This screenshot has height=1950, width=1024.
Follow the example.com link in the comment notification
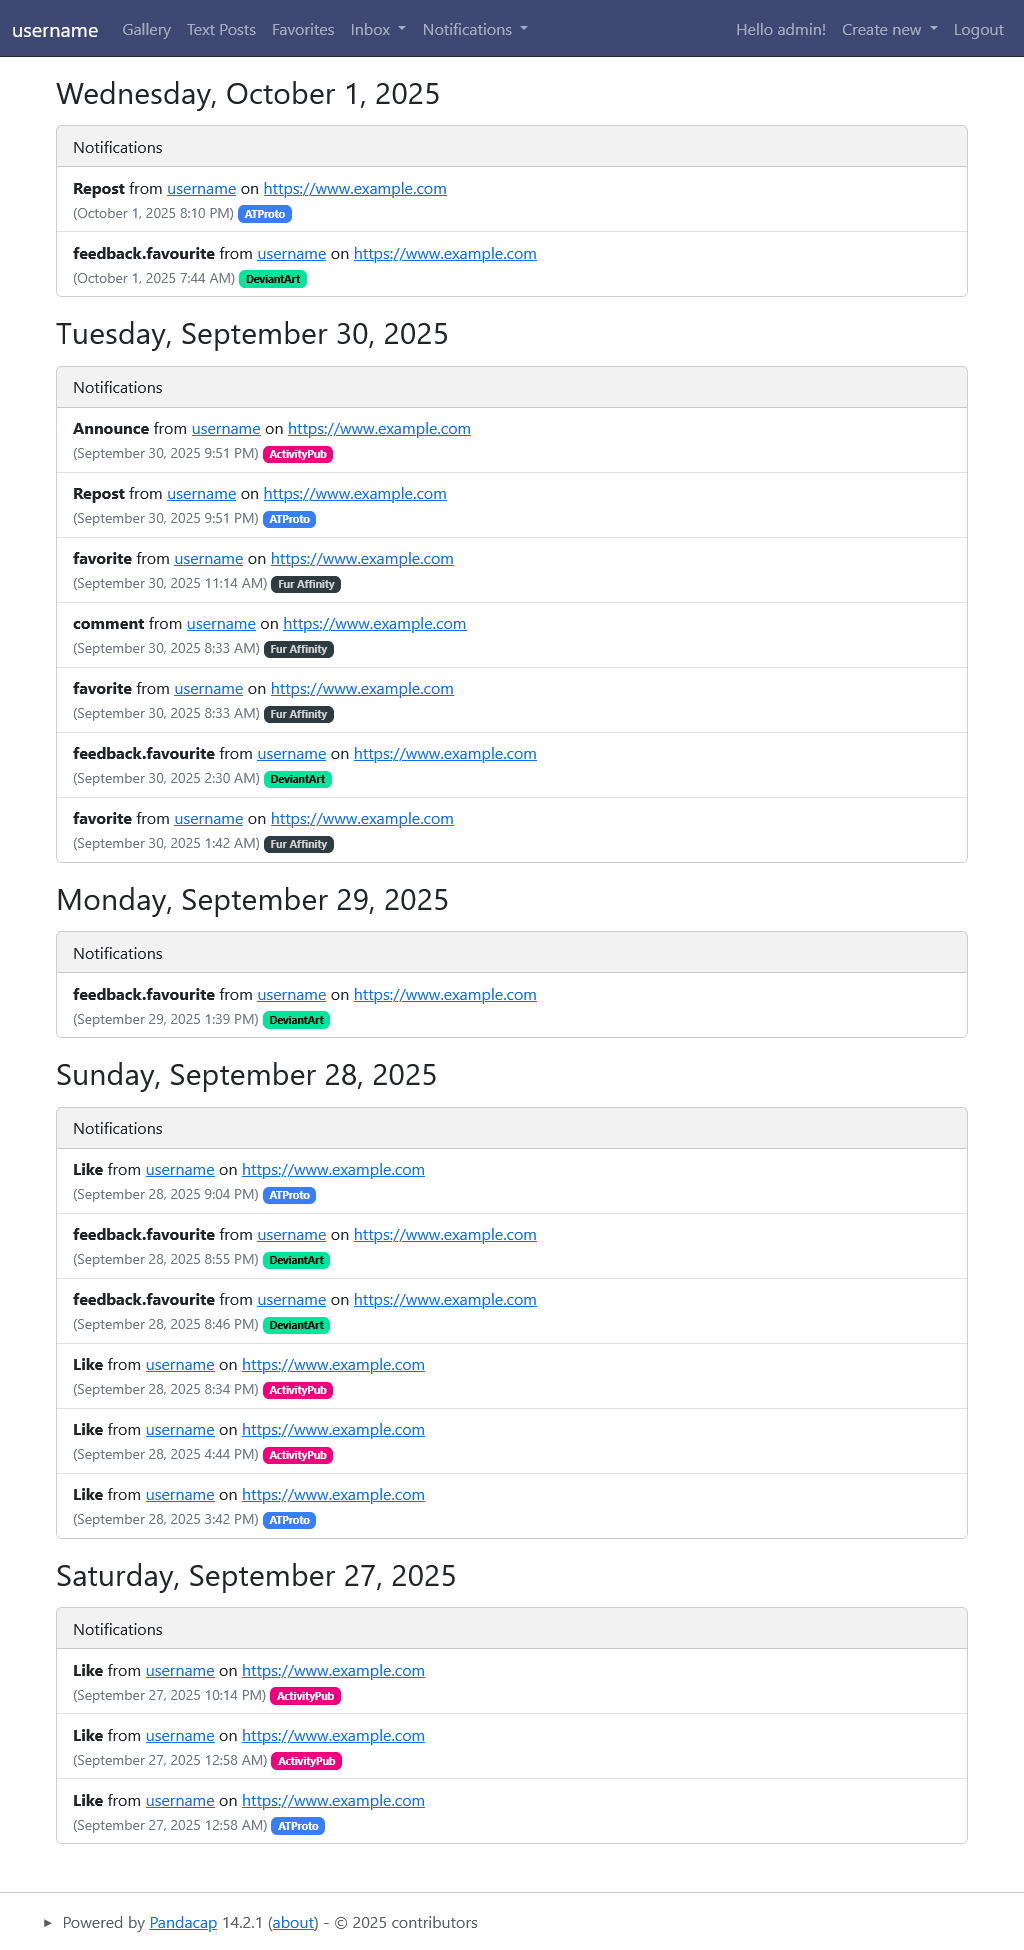[x=374, y=624]
